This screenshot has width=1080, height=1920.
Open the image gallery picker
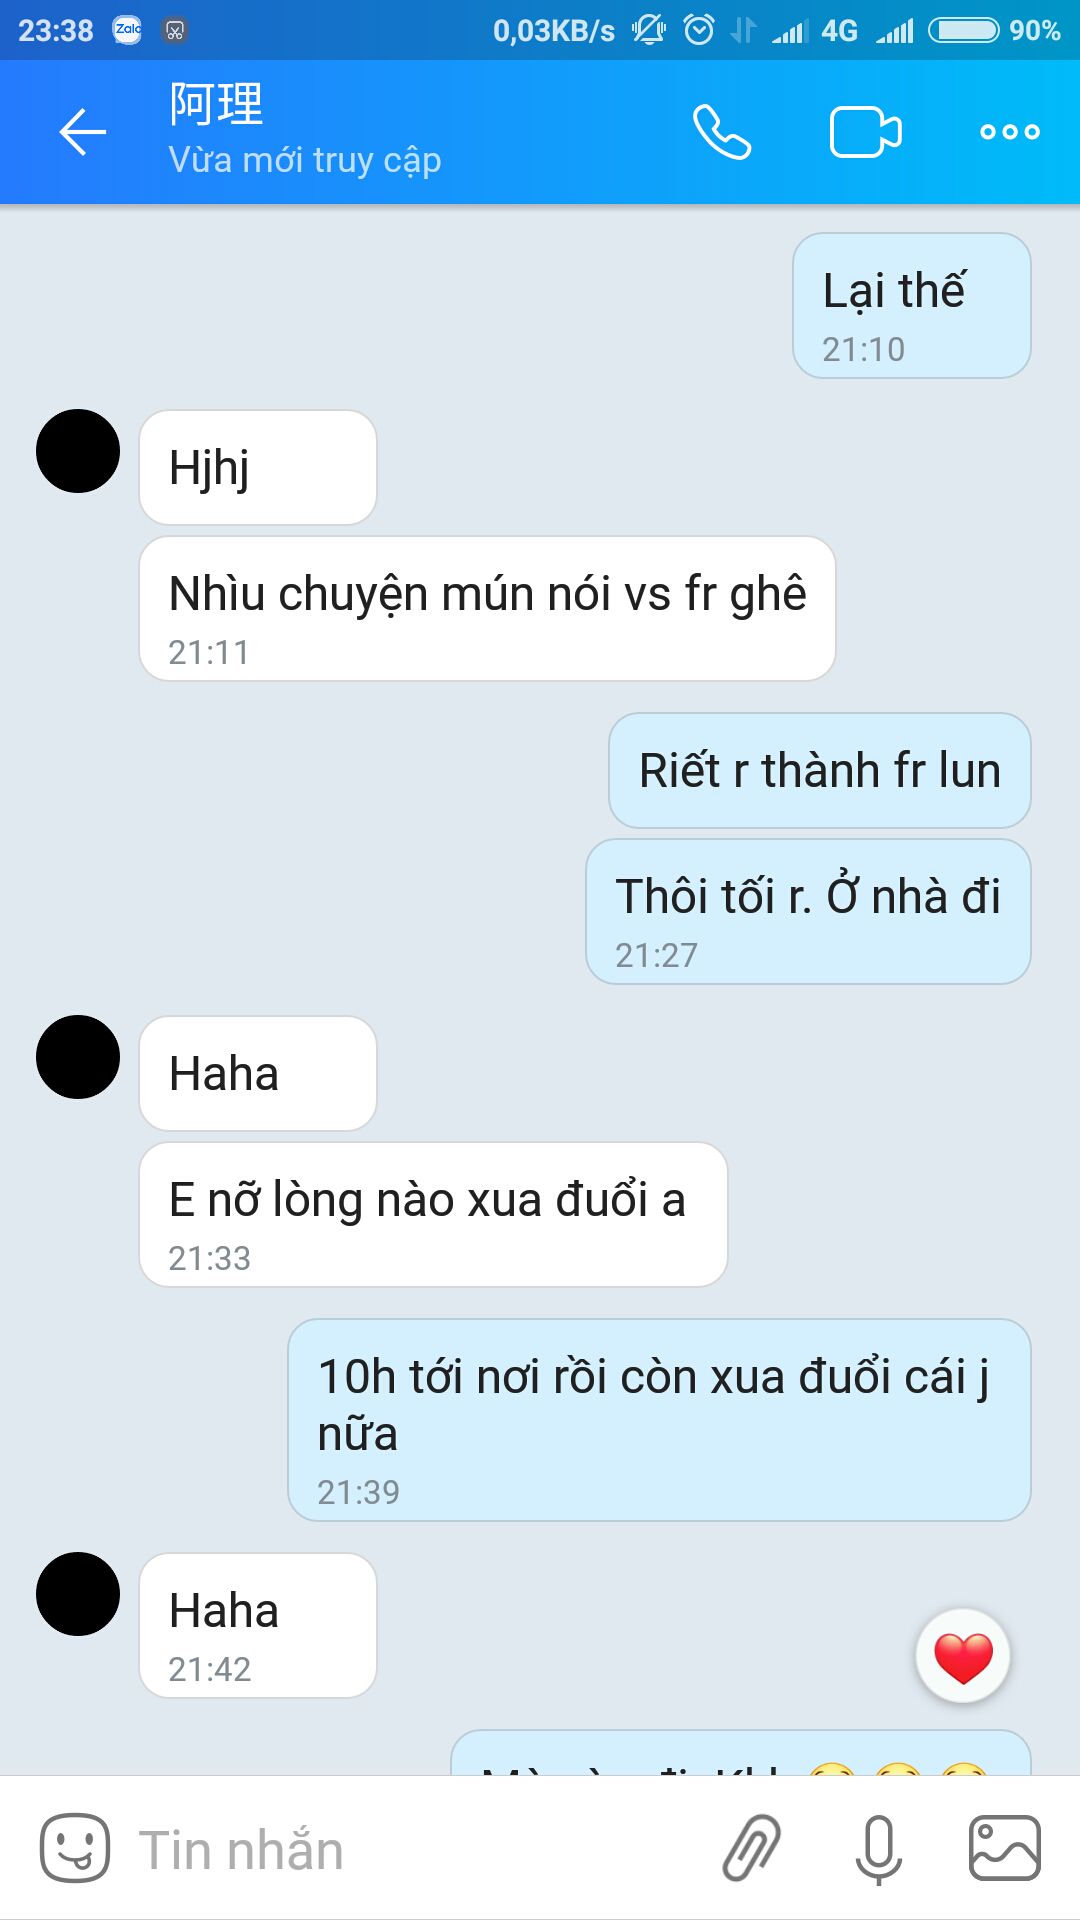pos(1005,1848)
